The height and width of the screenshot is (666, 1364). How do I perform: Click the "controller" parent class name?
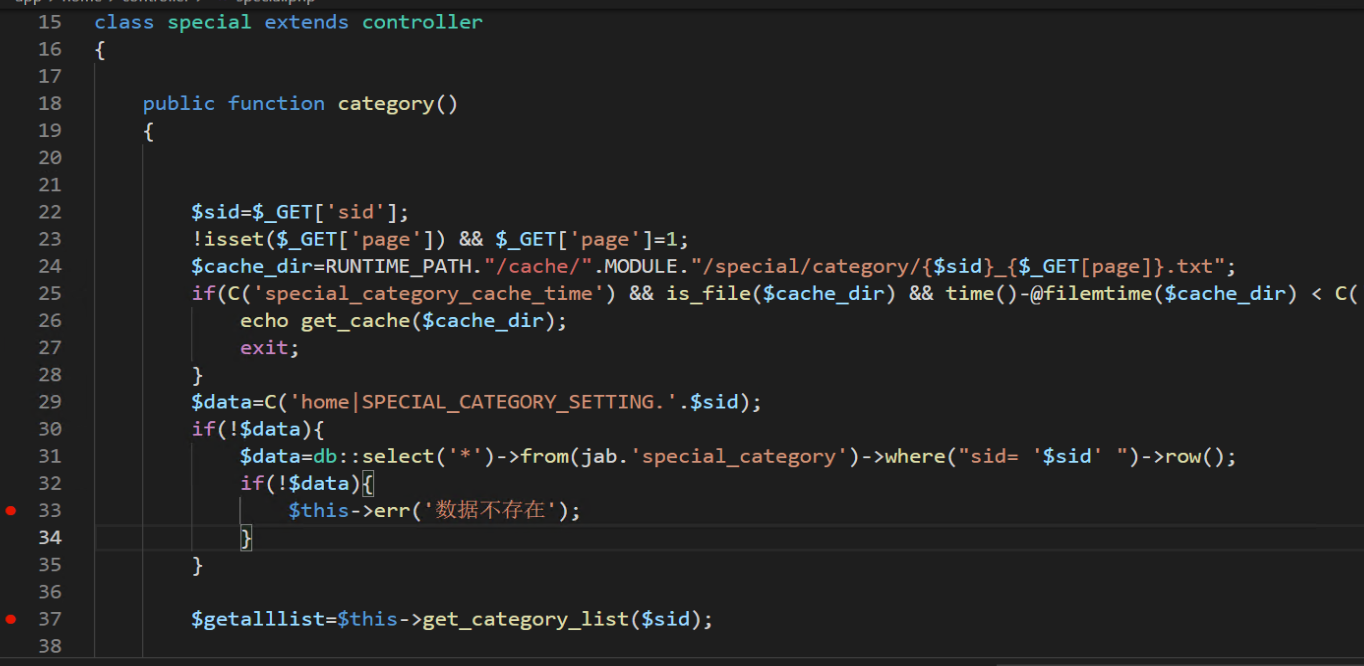coord(422,22)
